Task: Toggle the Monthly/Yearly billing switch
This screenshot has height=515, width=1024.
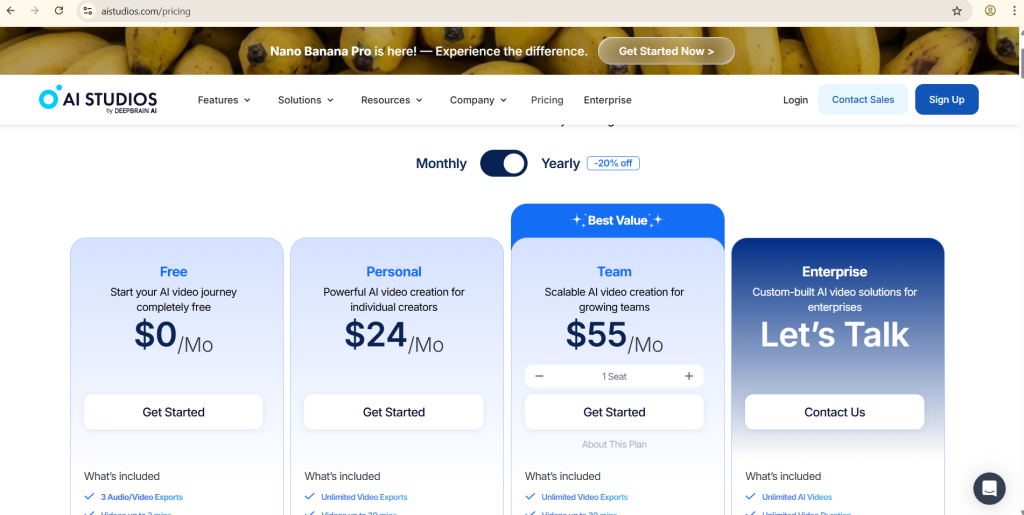Action: pyautogui.click(x=504, y=163)
